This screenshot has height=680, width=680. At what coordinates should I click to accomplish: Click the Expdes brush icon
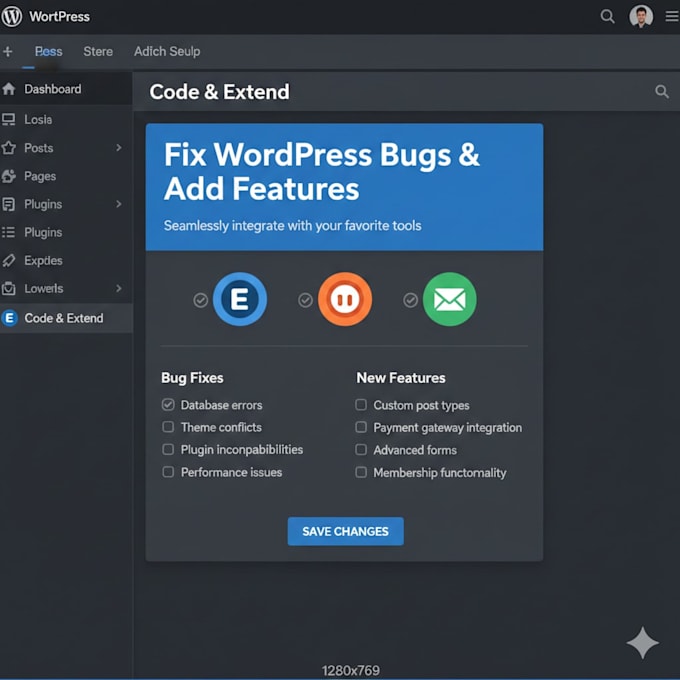[9, 260]
